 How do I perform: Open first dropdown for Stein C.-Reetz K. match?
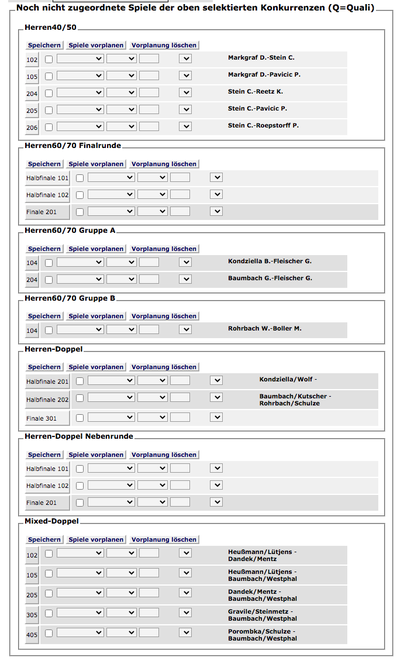point(81,93)
